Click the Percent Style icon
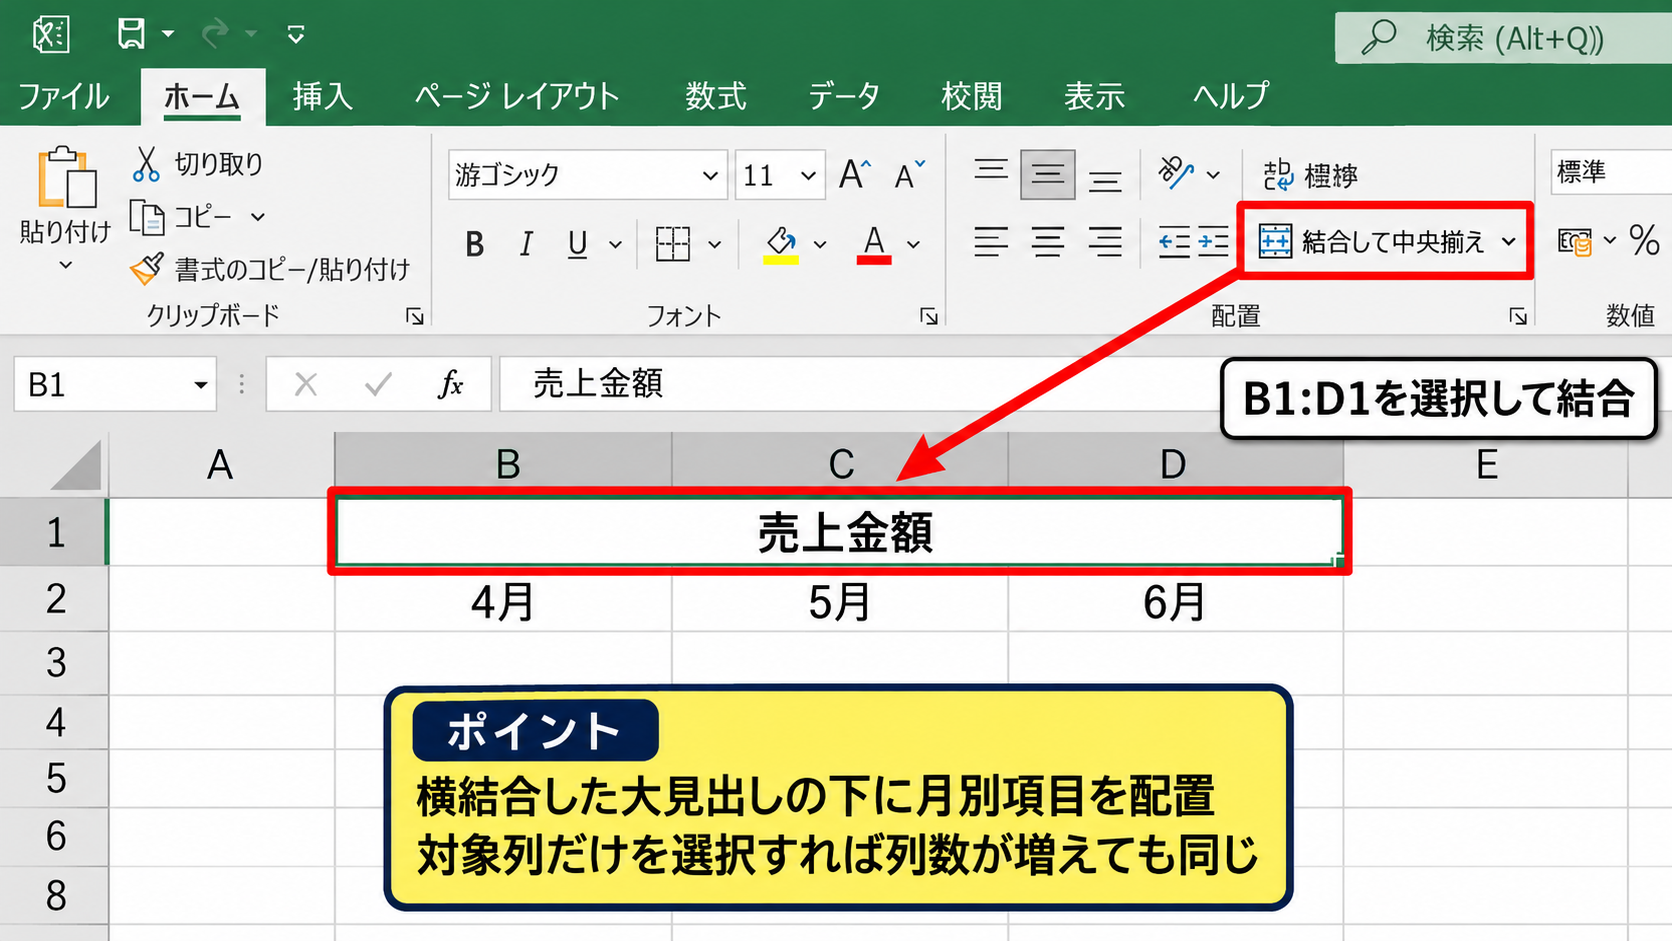This screenshot has height=941, width=1672. [1644, 240]
